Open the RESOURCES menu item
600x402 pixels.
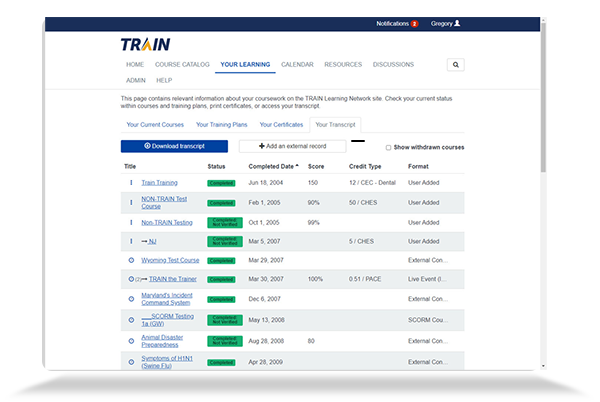click(x=343, y=64)
